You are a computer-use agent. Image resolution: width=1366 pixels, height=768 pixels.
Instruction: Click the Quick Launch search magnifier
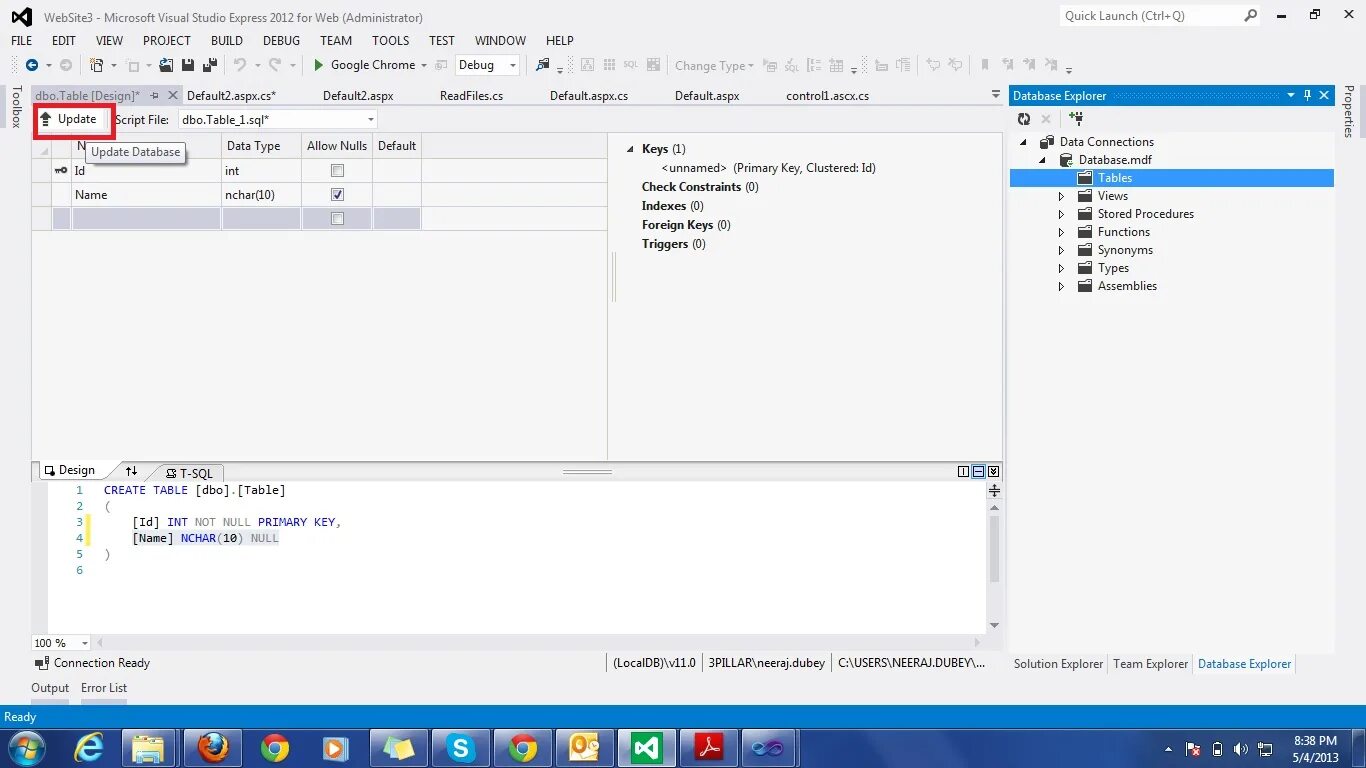(1250, 16)
